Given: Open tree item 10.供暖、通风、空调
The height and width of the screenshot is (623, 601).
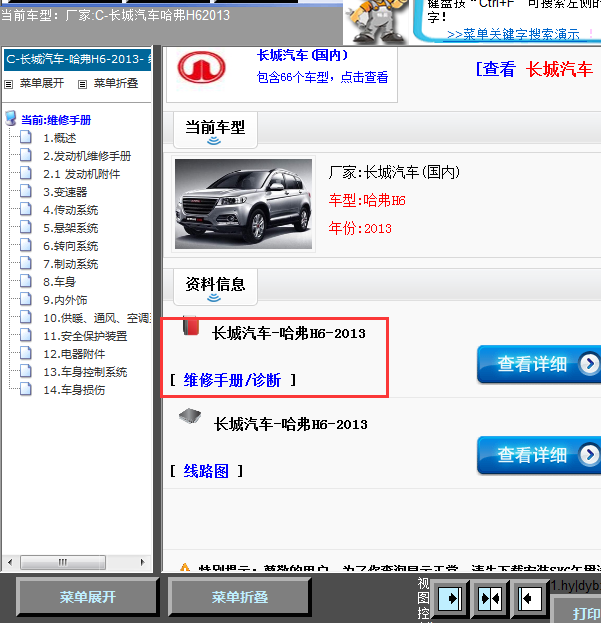Looking at the screenshot, I should coord(97,318).
